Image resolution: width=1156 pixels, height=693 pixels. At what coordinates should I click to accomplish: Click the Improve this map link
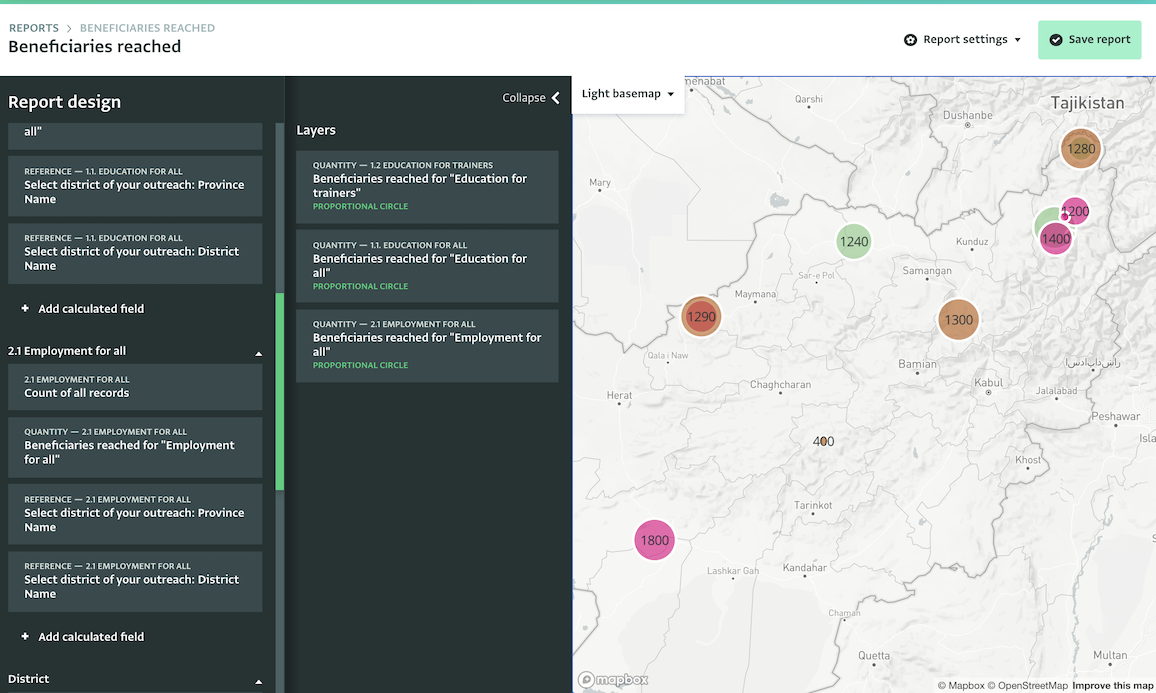pos(1113,686)
